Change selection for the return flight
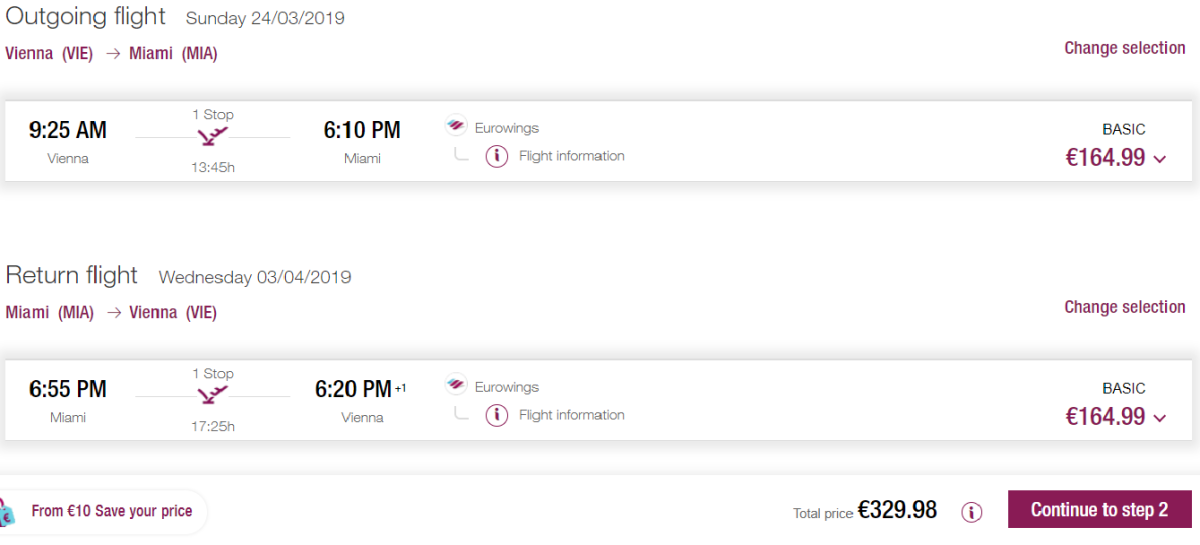 (1124, 307)
